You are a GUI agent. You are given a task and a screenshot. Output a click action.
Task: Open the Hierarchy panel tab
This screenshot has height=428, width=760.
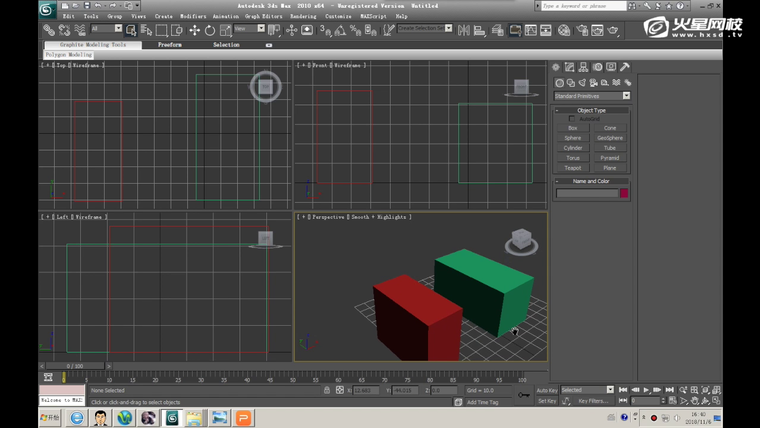[x=583, y=67]
